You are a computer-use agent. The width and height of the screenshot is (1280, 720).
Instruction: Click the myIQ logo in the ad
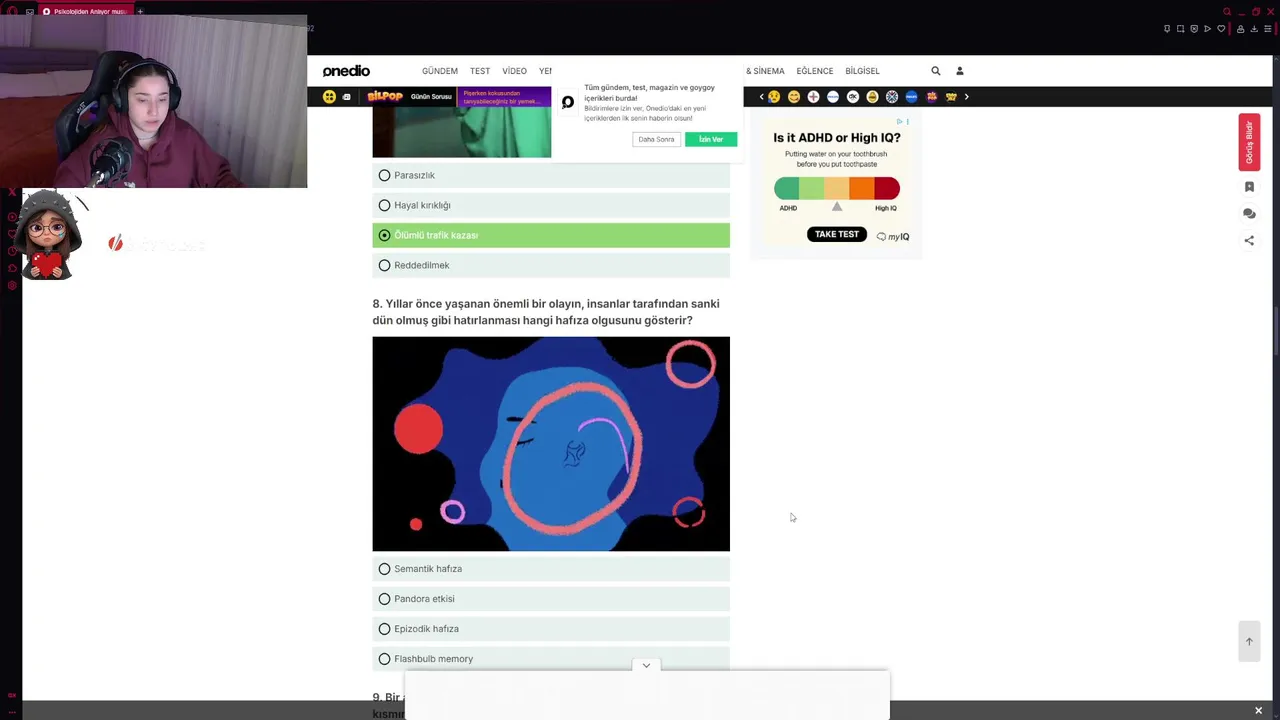[893, 237]
